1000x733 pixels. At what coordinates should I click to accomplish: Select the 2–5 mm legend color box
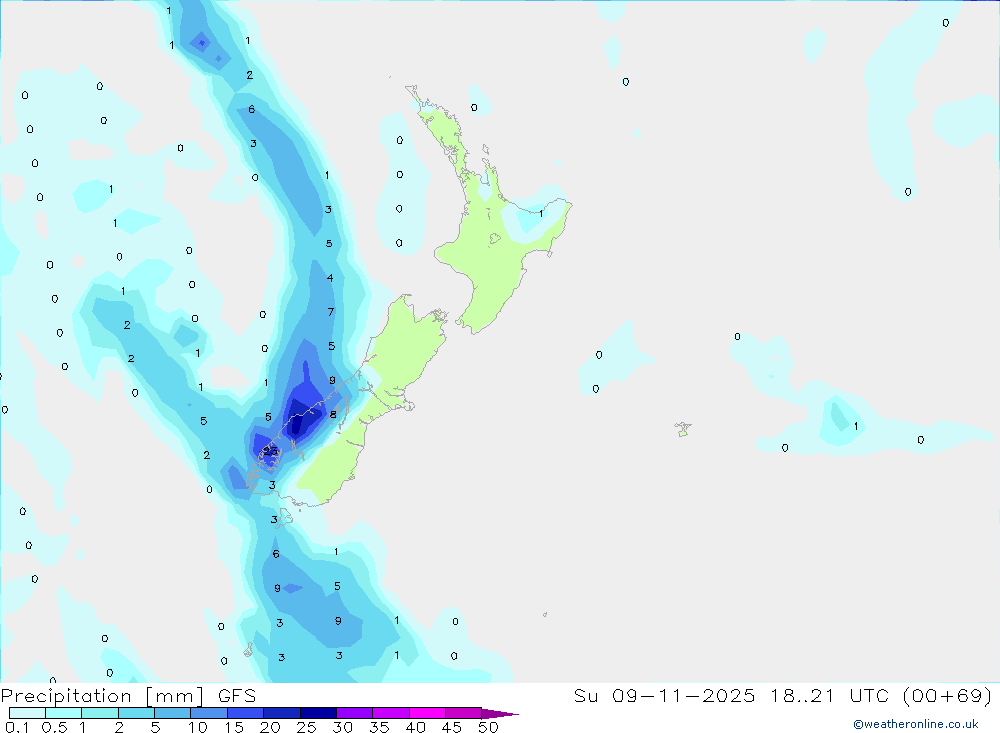[x=136, y=713]
